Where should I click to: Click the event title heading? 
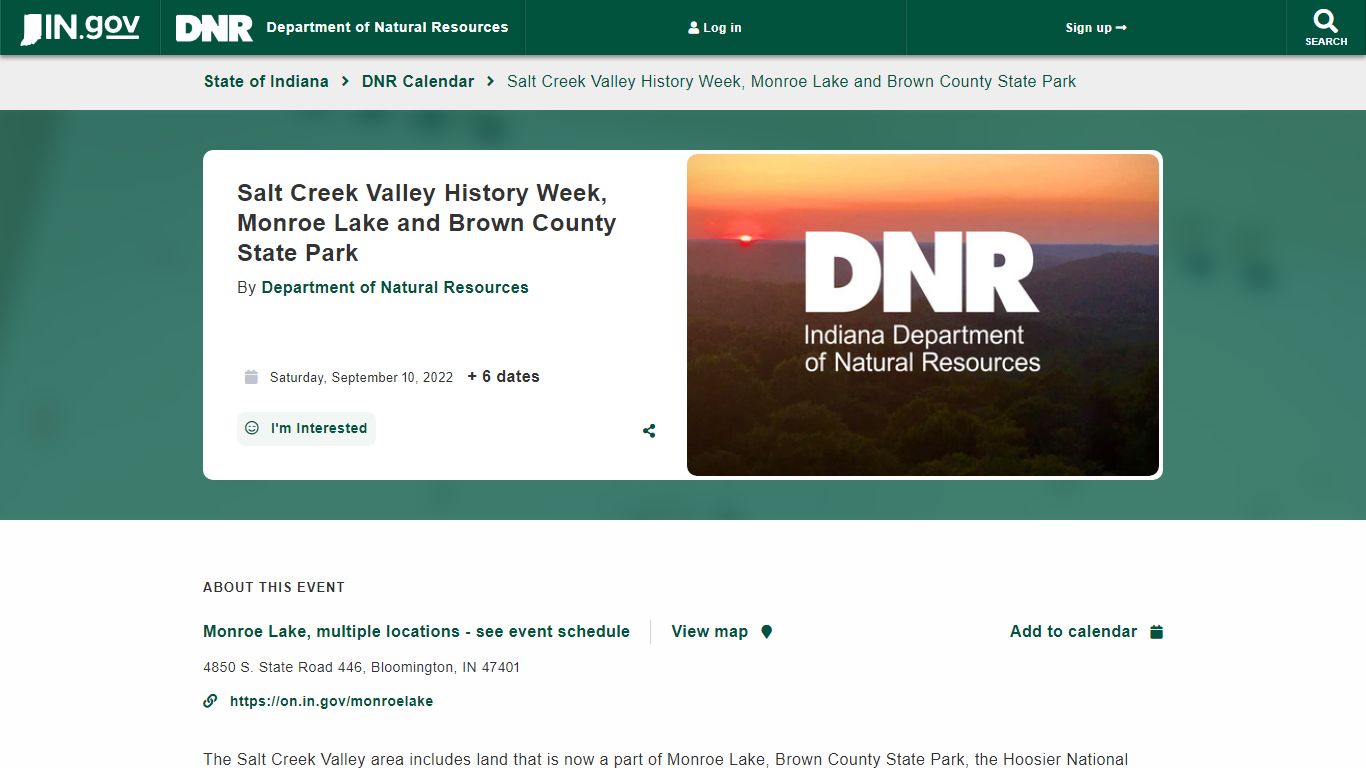point(427,223)
